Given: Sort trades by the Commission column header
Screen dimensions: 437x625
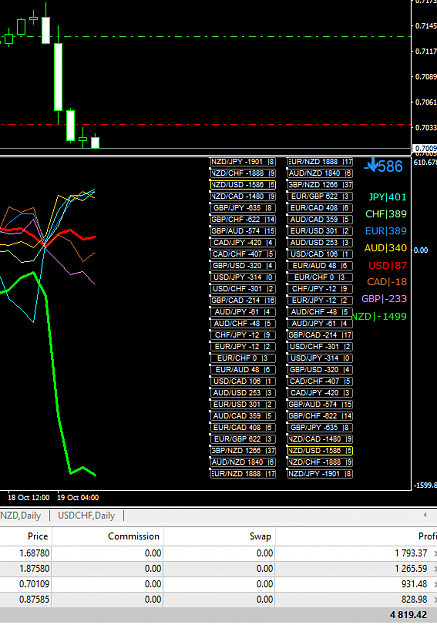Looking at the screenshot, I should tap(108, 537).
